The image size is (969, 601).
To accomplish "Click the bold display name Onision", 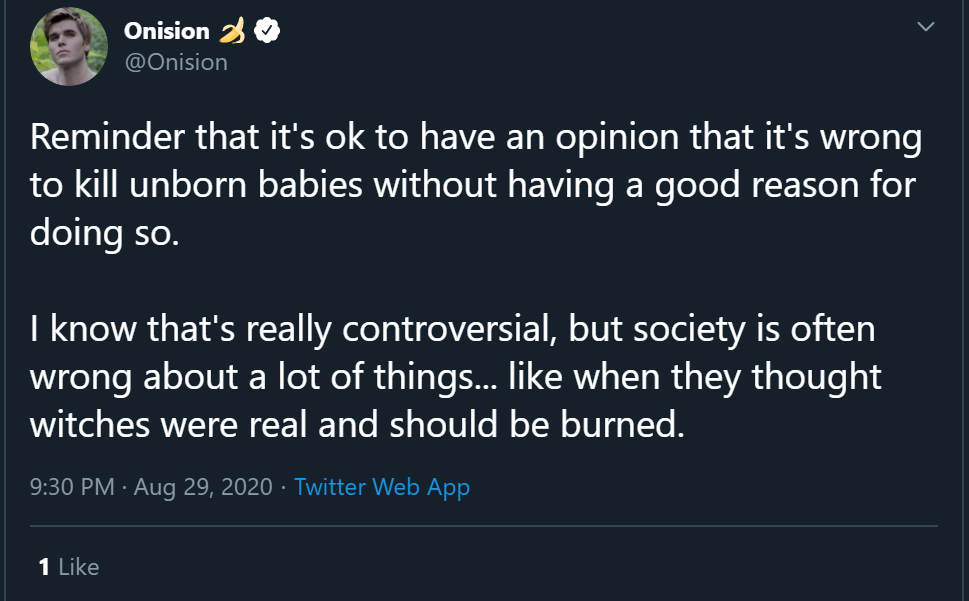I will 167,31.
